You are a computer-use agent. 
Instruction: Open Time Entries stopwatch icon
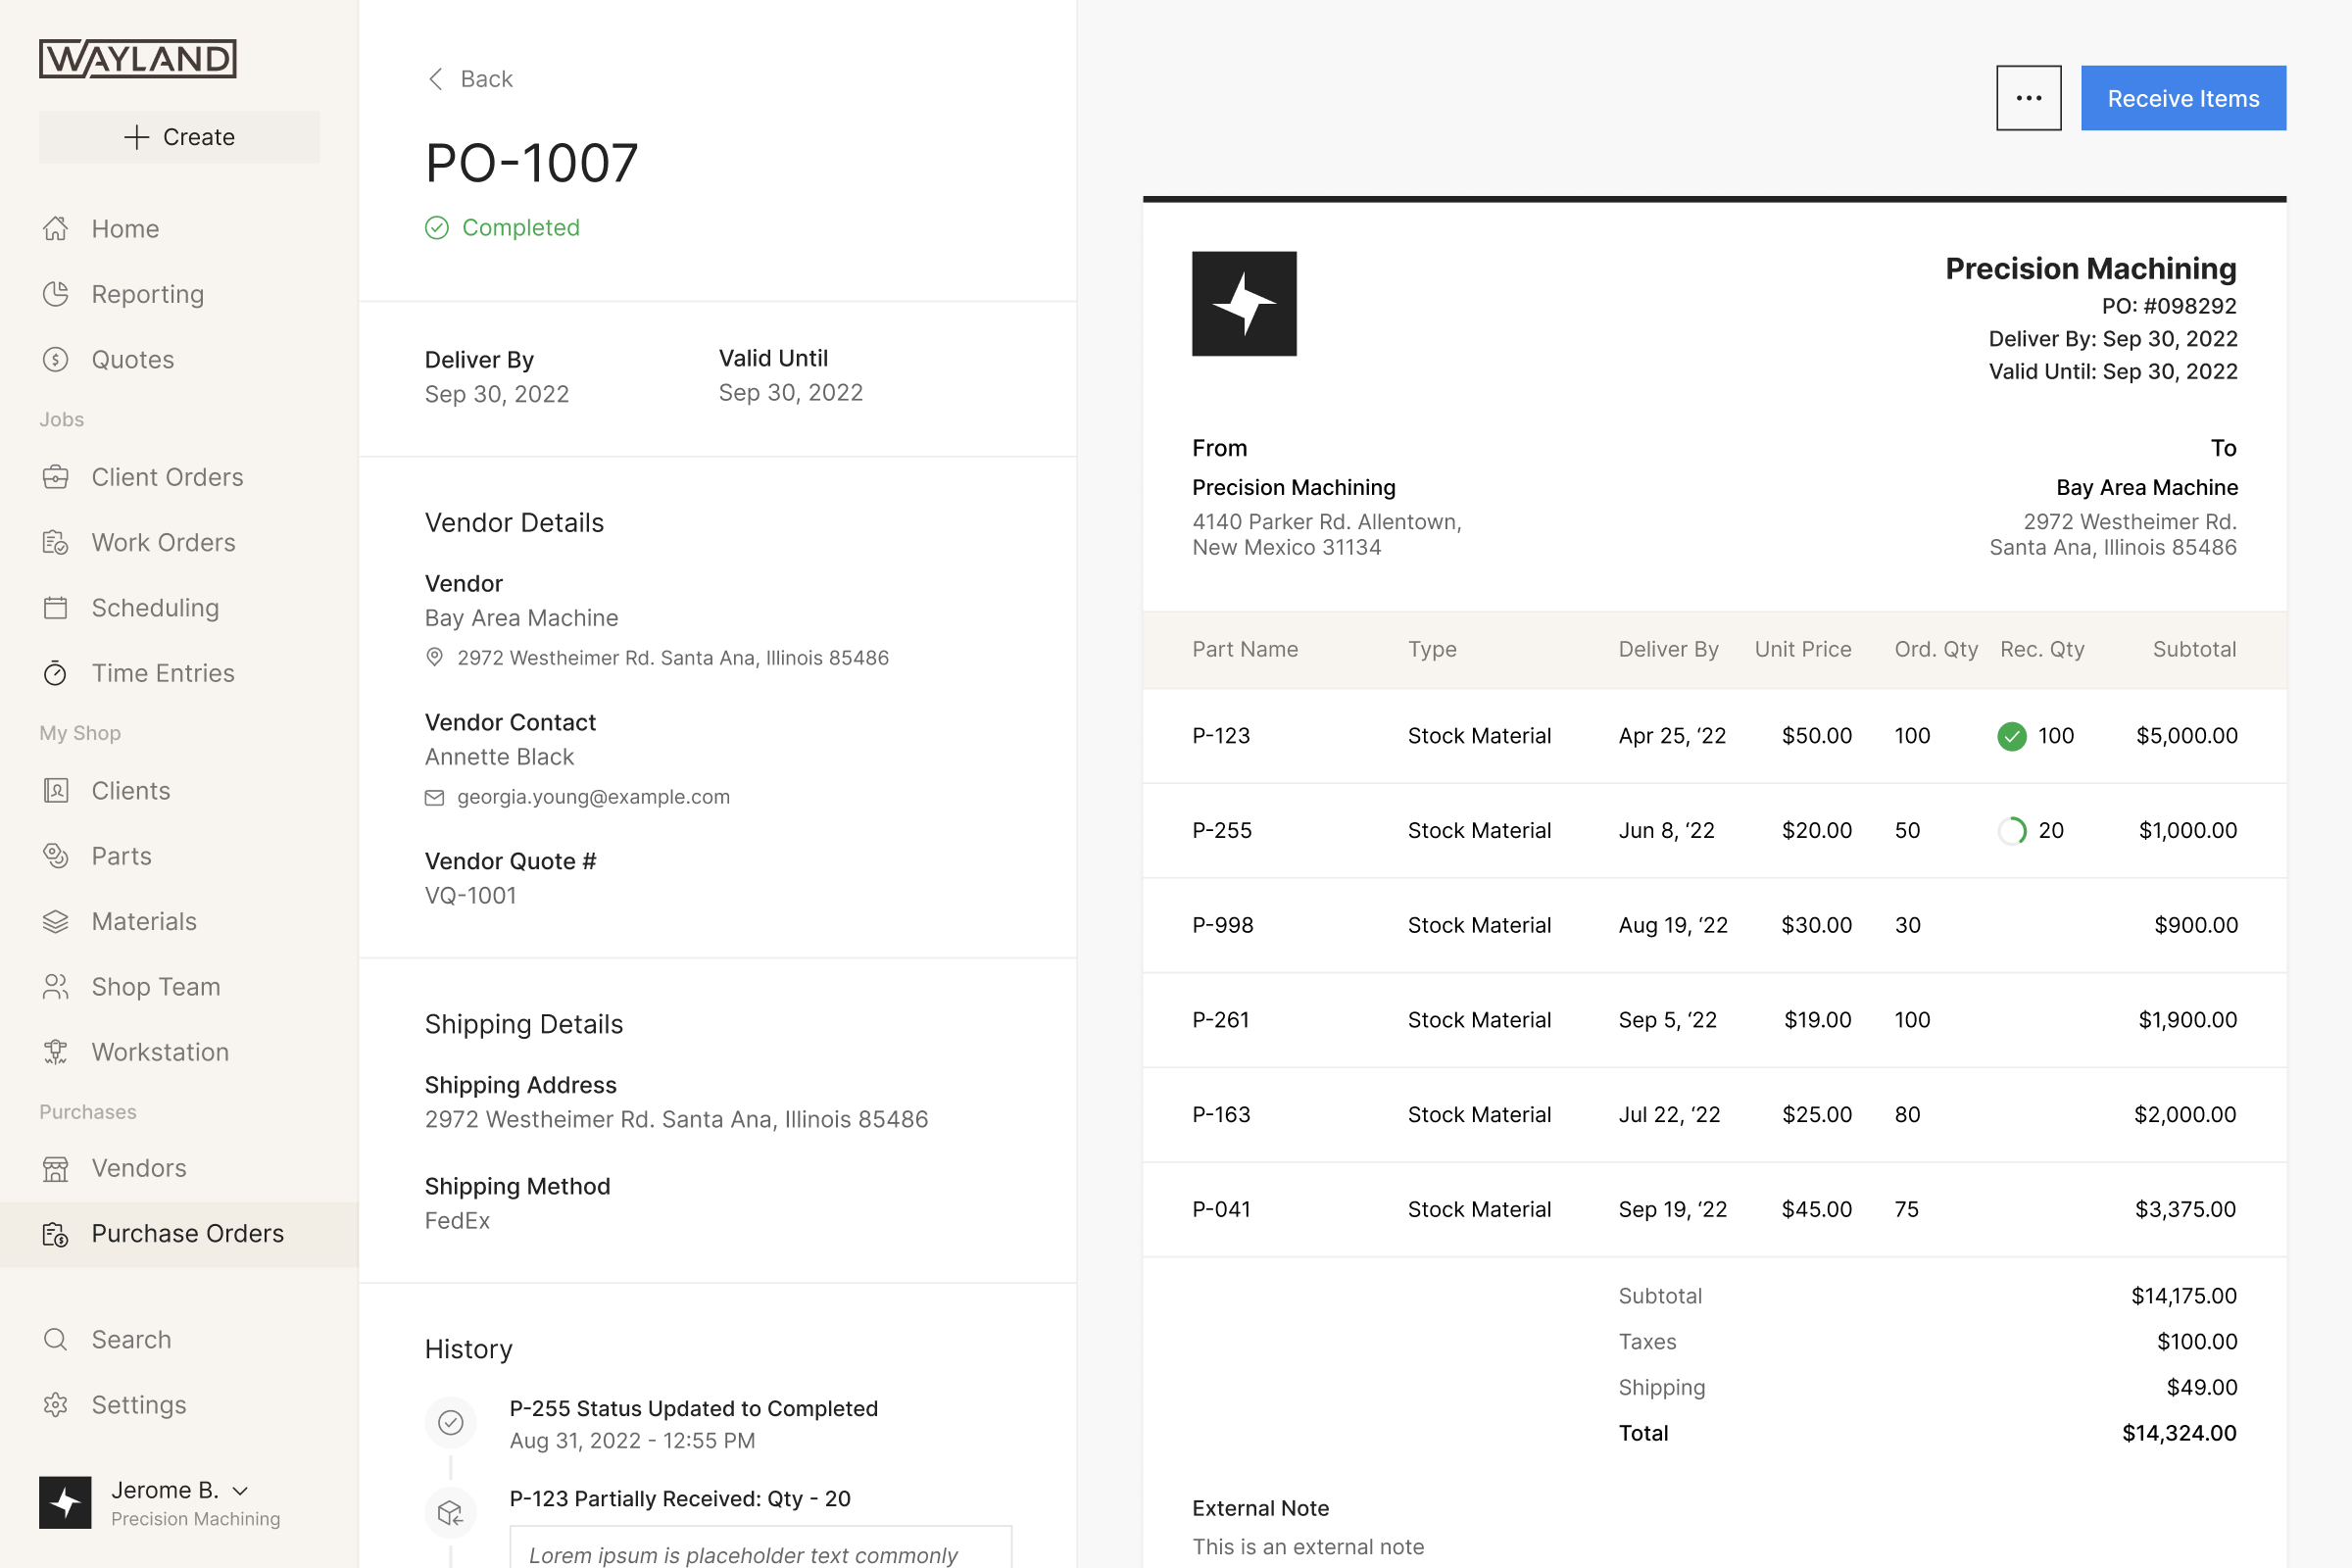56,674
